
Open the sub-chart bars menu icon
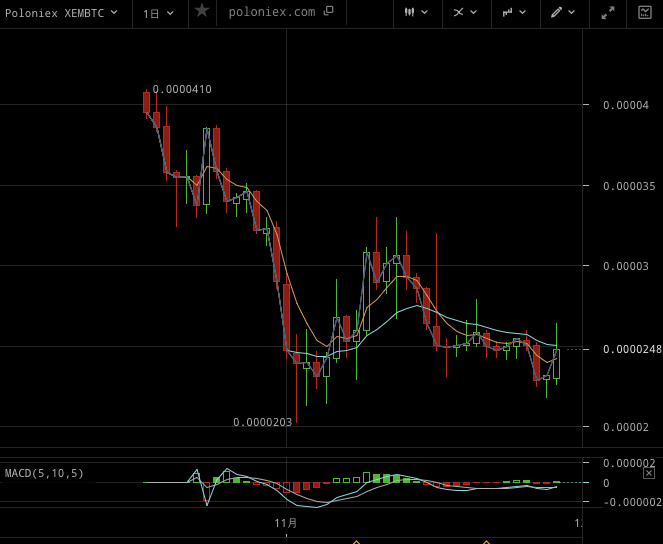(507, 12)
